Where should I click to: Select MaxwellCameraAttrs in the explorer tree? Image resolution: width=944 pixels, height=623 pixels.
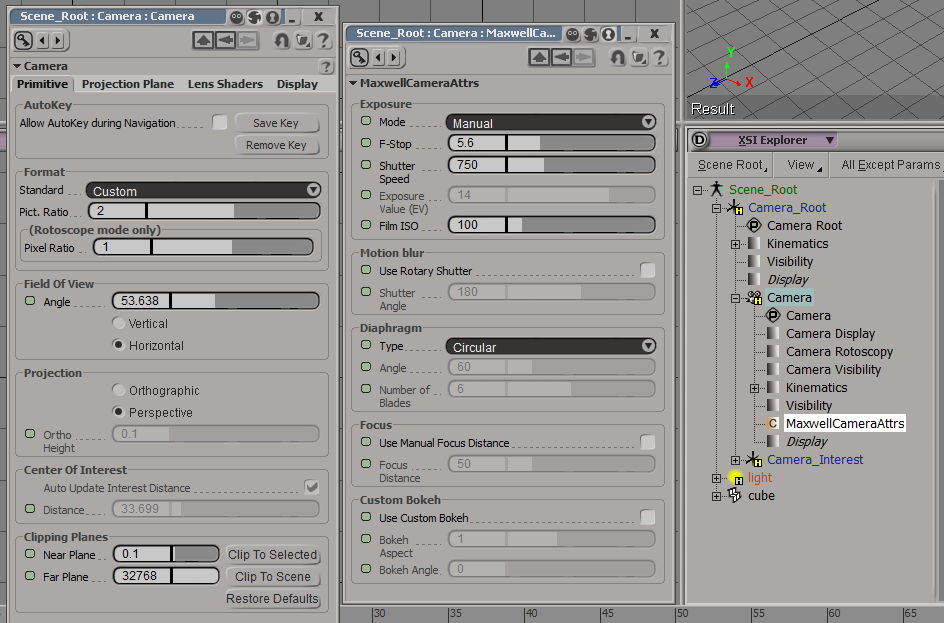[844, 424]
